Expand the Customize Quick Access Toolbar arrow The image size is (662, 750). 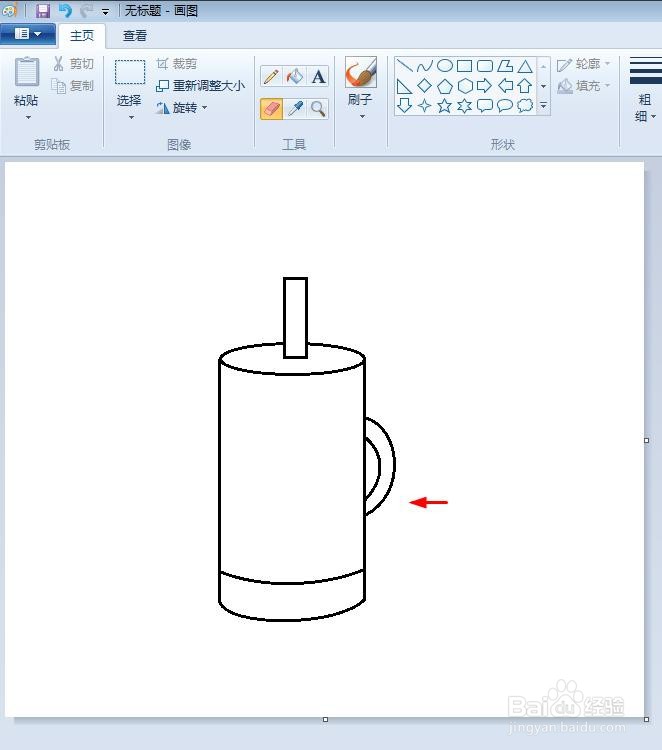click(105, 11)
